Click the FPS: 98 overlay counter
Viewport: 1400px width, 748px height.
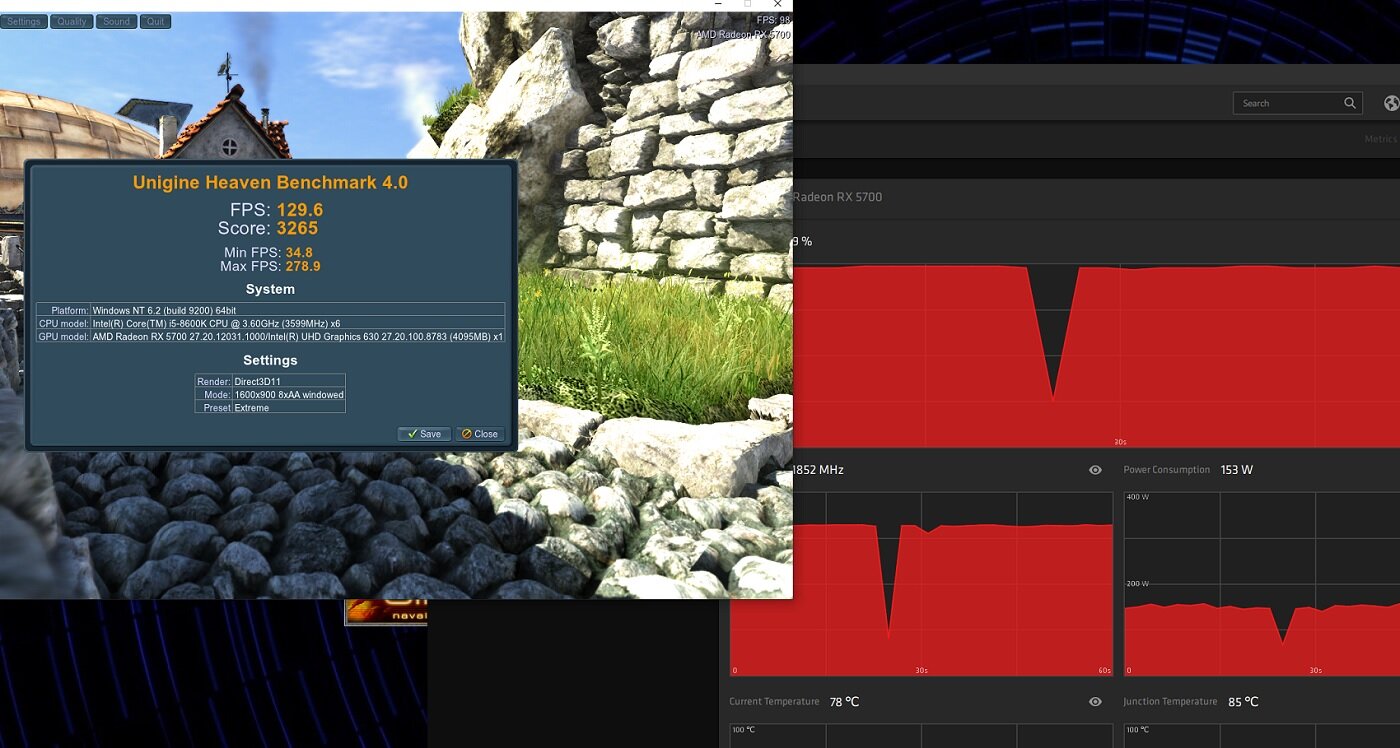pyautogui.click(x=773, y=20)
